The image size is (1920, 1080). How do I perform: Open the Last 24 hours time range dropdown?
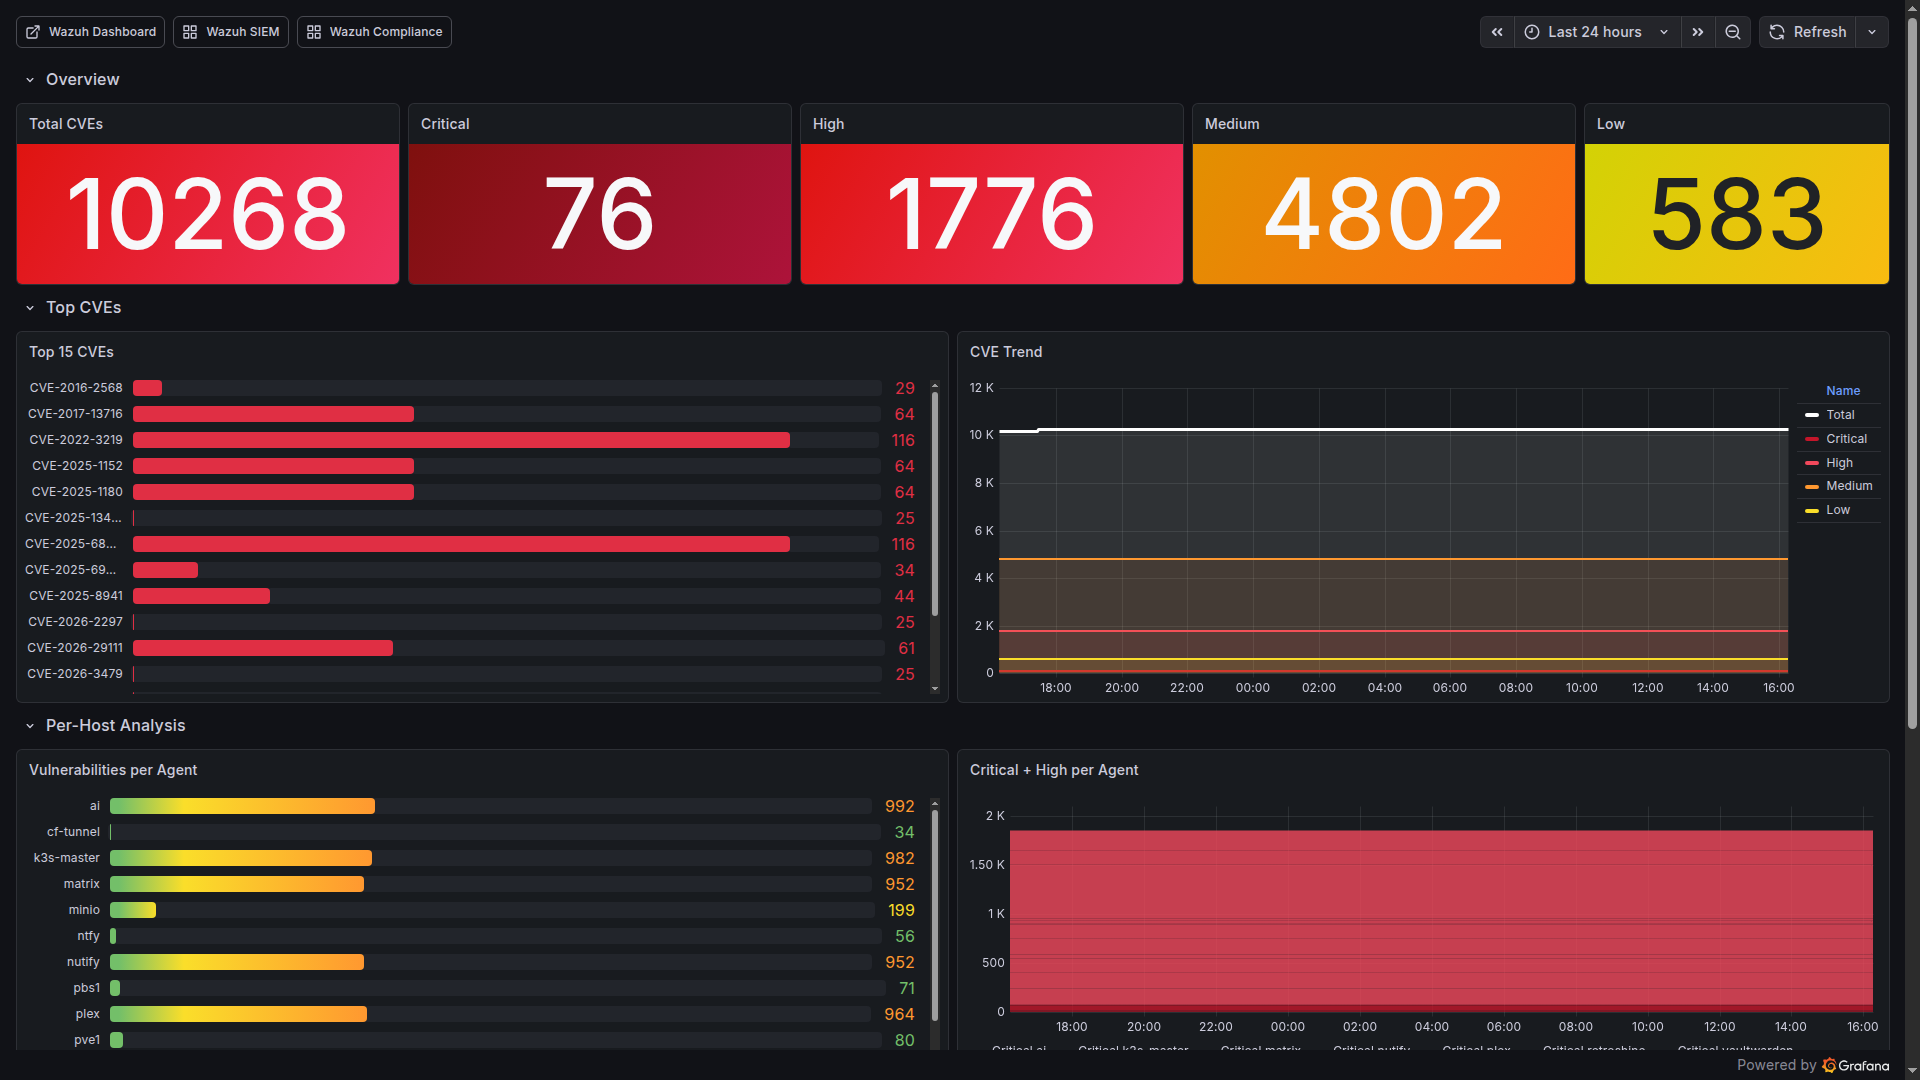(1595, 32)
